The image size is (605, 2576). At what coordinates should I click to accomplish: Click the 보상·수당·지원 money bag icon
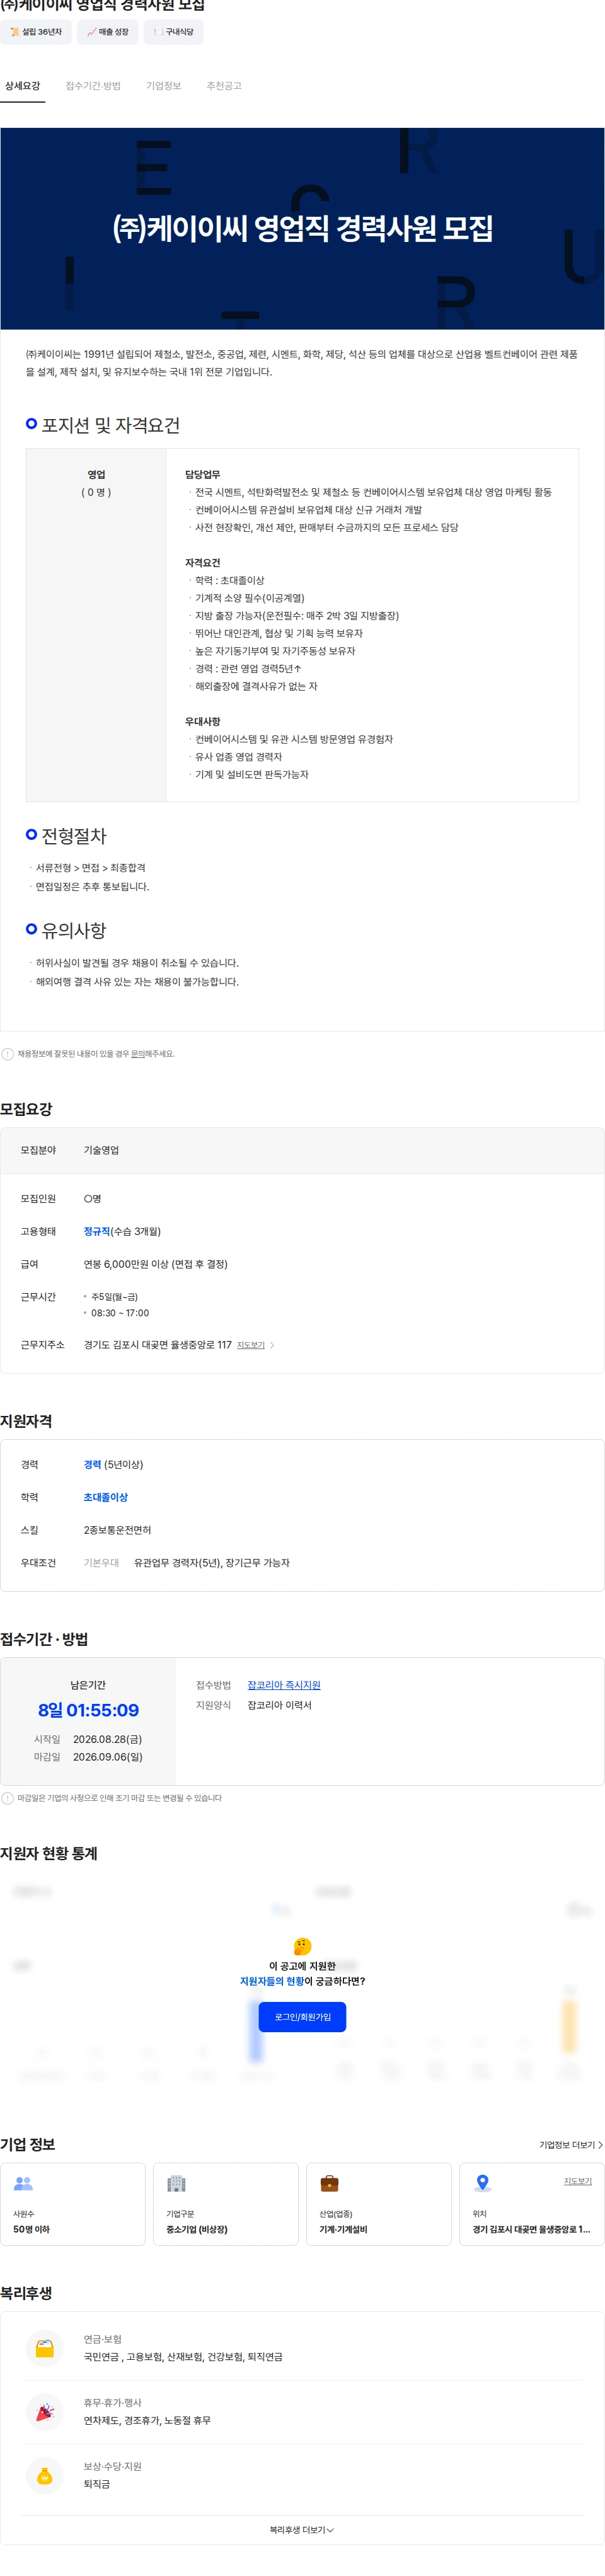pos(44,2476)
